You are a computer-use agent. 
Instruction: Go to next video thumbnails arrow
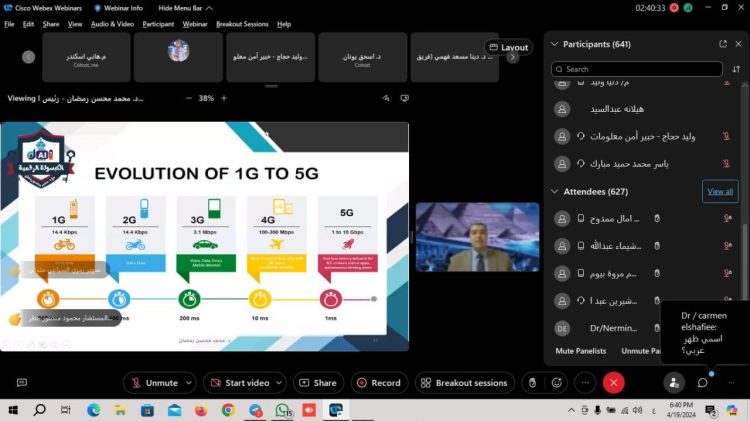[512, 58]
